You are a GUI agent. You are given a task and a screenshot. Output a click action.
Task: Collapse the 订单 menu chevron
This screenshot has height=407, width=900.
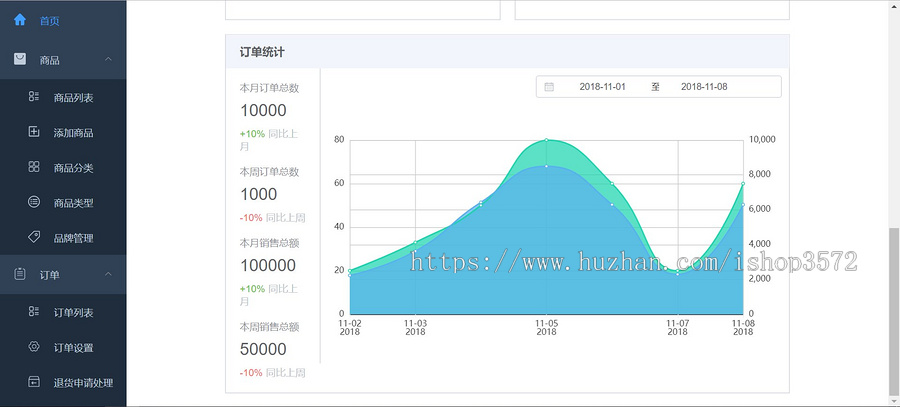[108, 275]
